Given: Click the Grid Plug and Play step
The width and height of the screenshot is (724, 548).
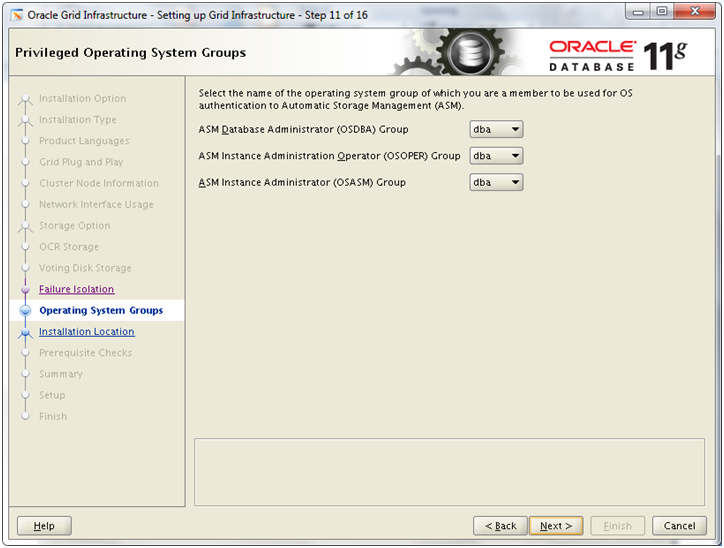Looking at the screenshot, I should coord(81,162).
